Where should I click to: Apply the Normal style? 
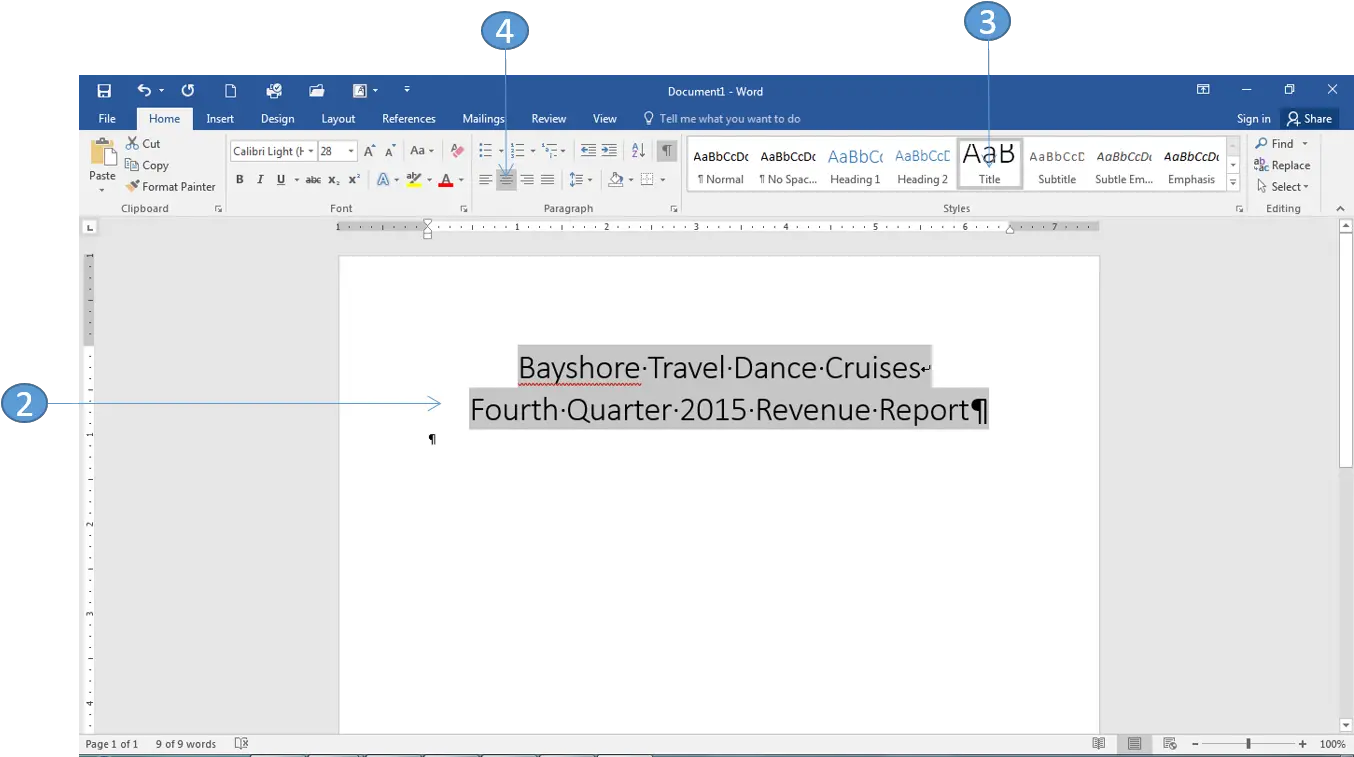[721, 165]
